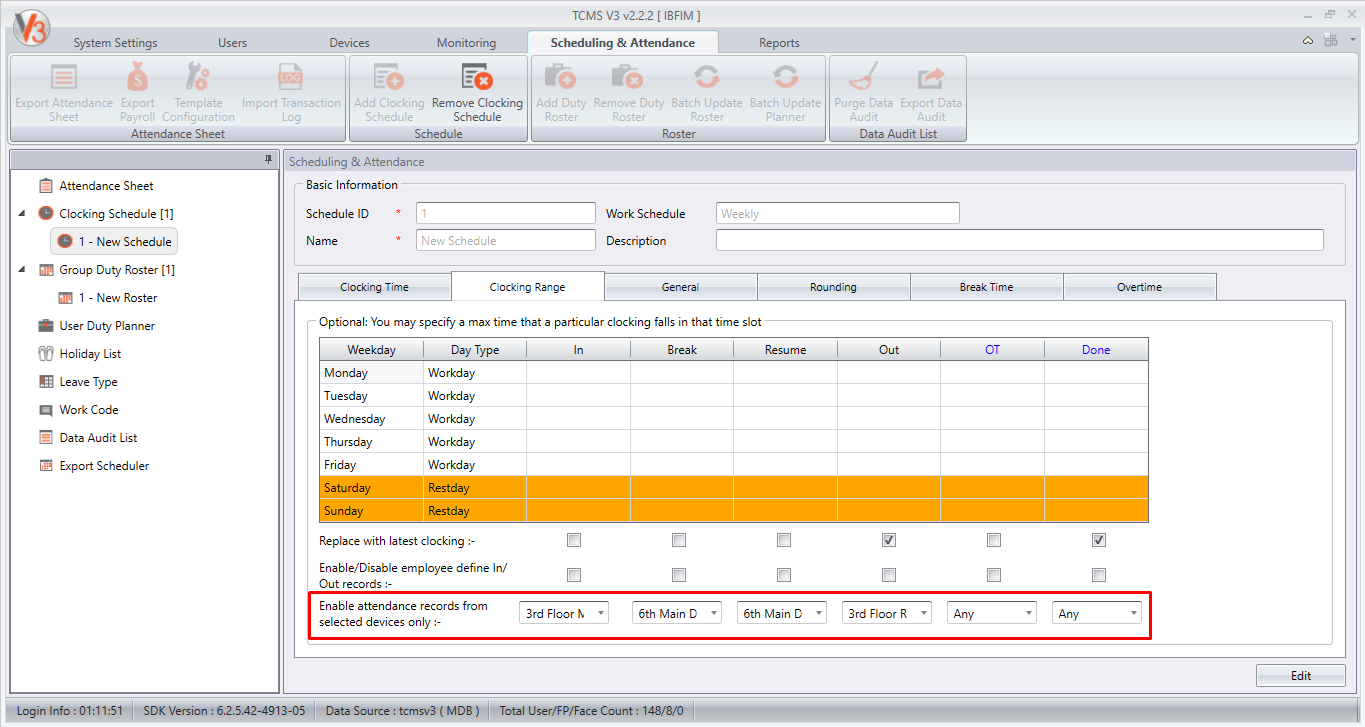The height and width of the screenshot is (727, 1365).
Task: Open User Duty Planner in the sidebar
Action: pyautogui.click(x=107, y=326)
